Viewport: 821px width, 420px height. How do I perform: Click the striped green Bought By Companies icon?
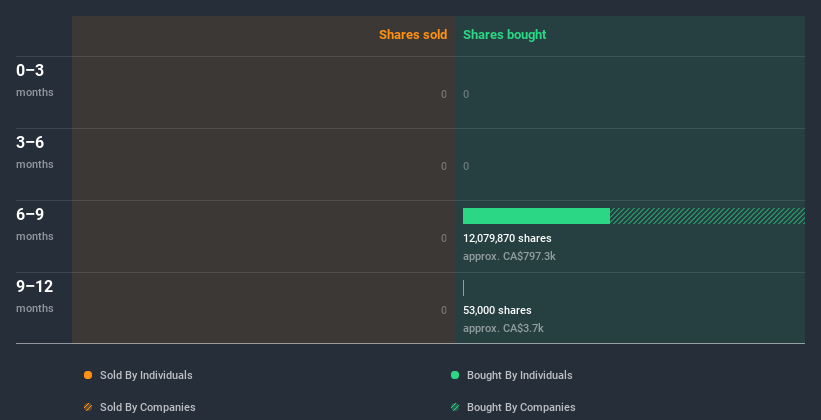click(x=455, y=407)
